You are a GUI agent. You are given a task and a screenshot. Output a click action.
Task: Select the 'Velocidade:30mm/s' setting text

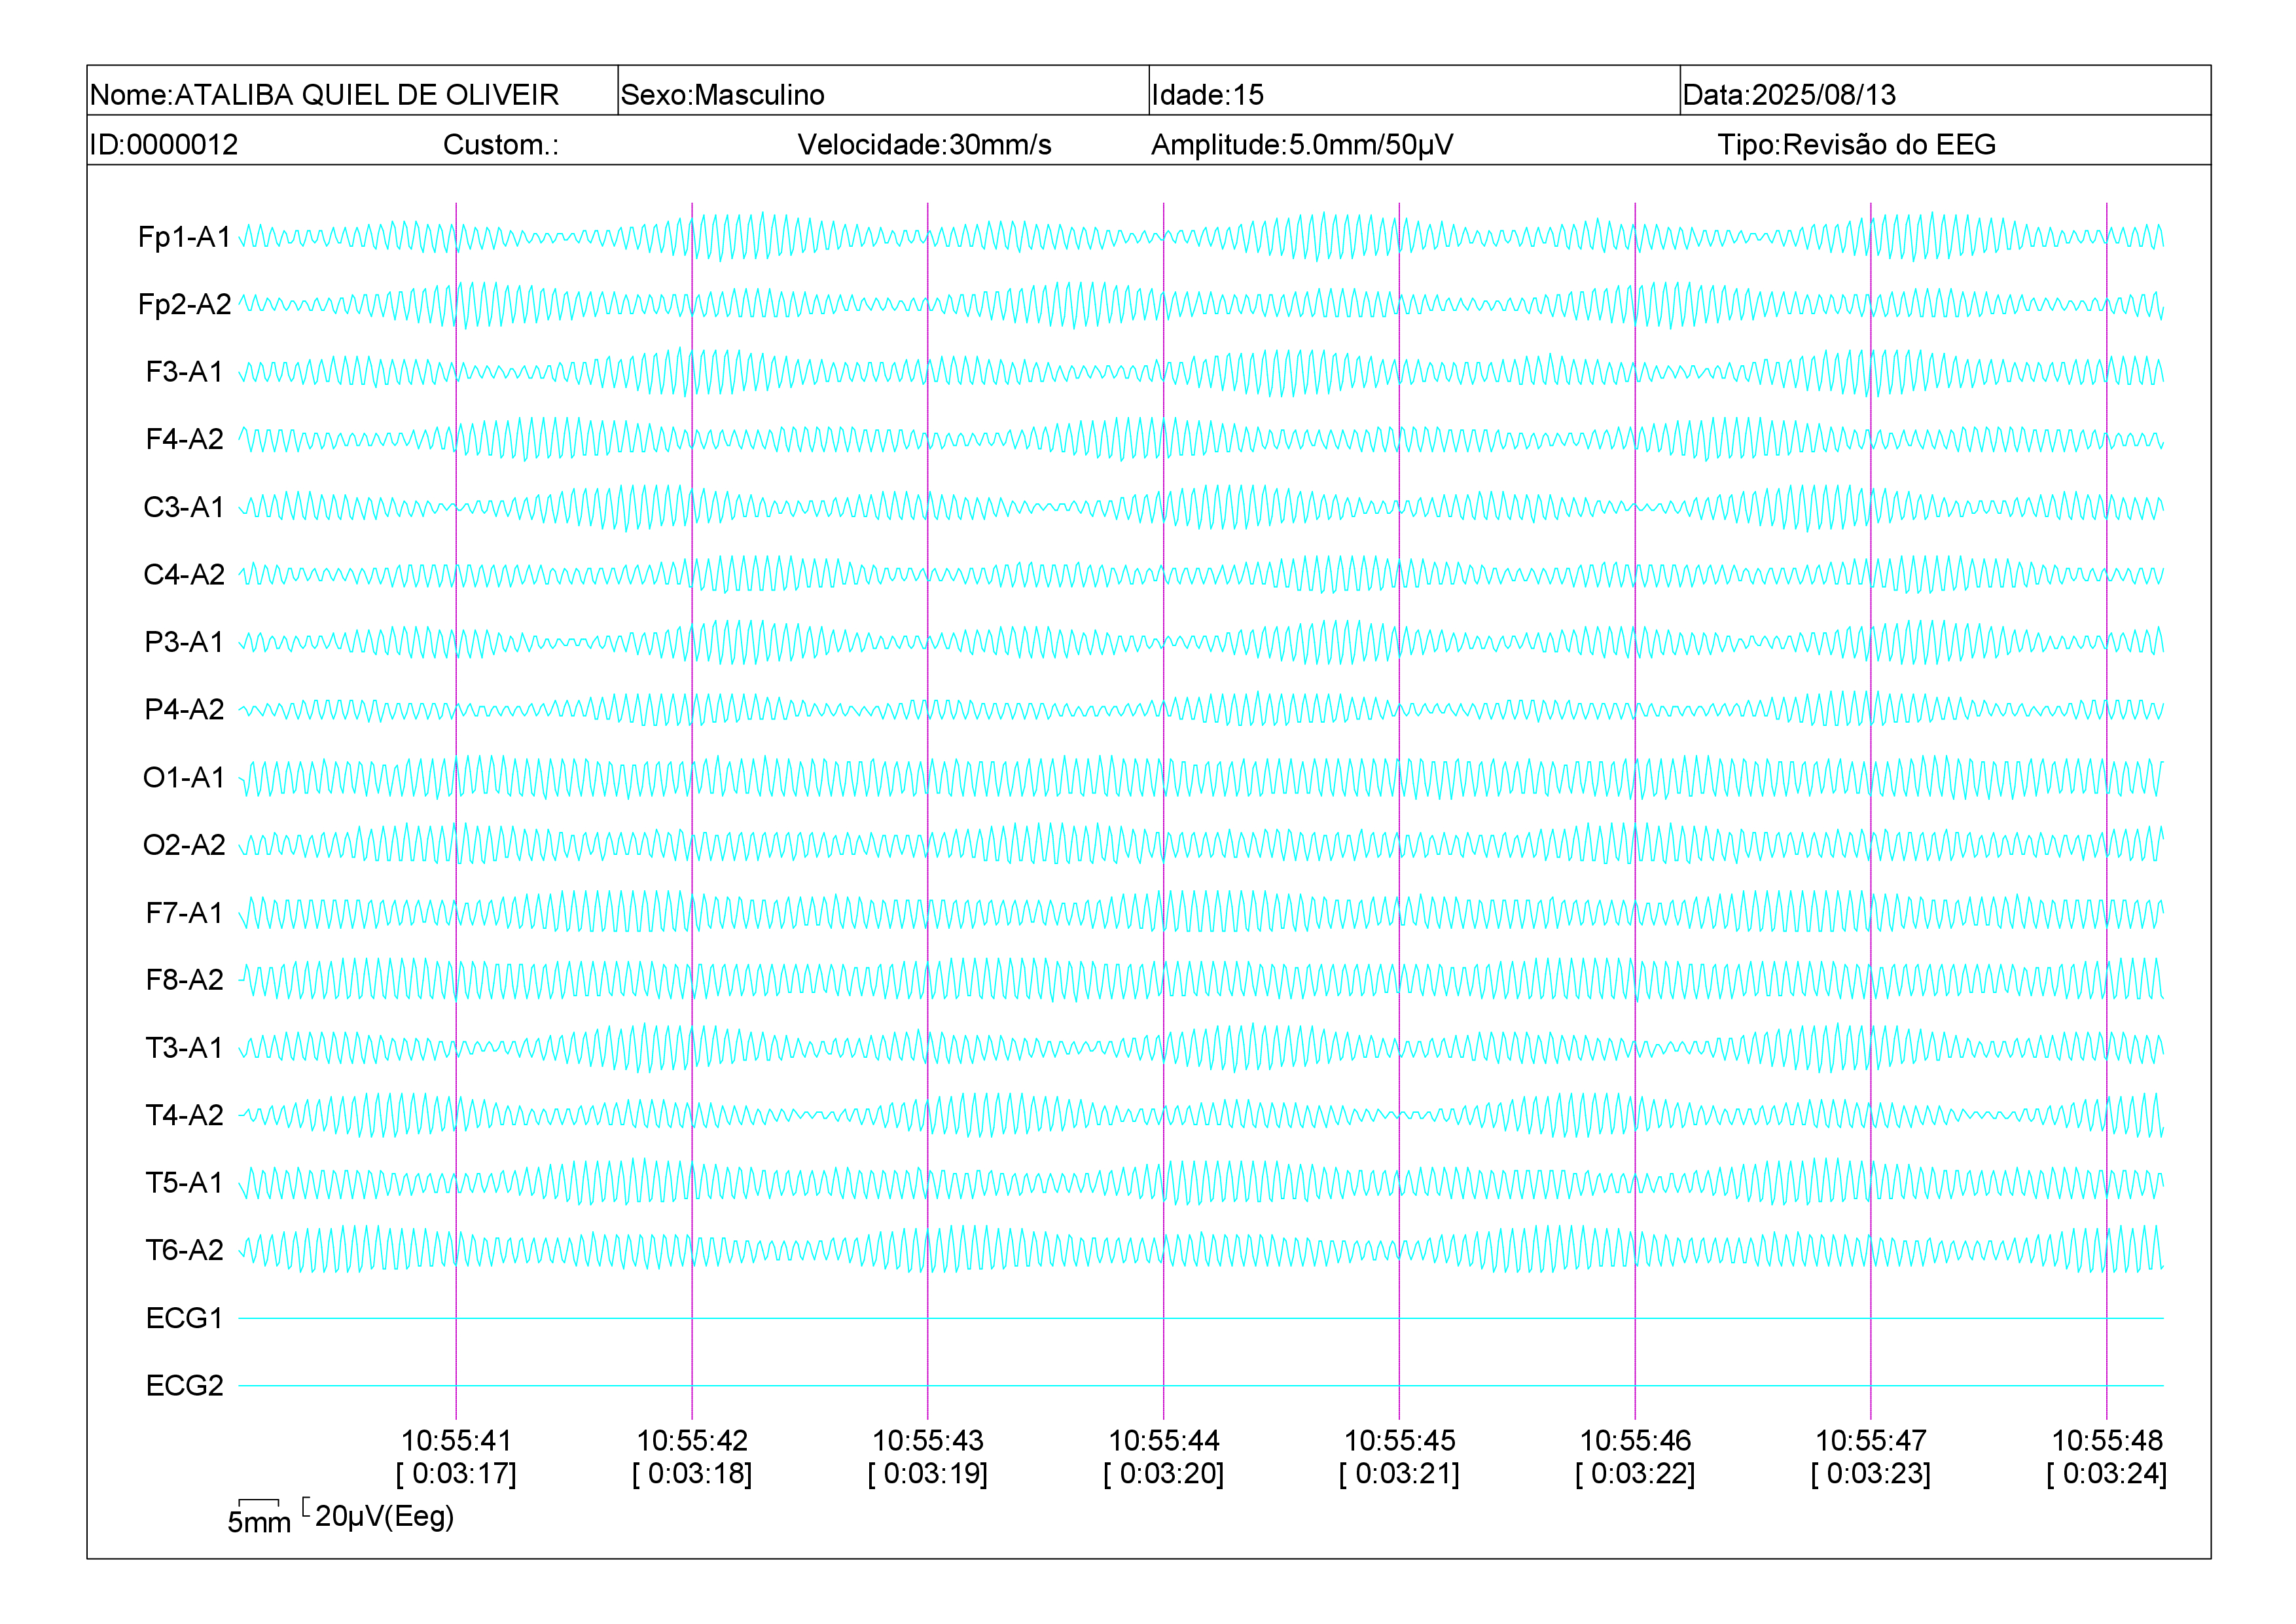coord(924,145)
